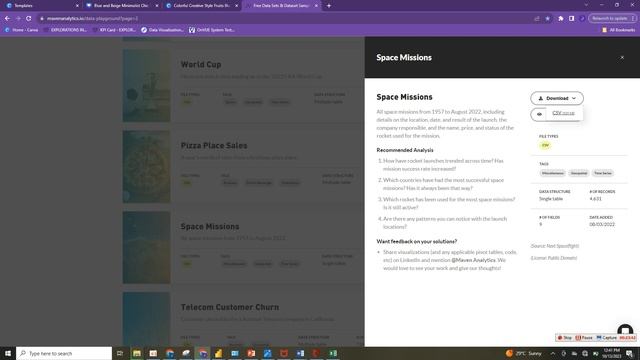This screenshot has width=640, height=360.
Task: Select the CSV download option
Action: tap(563, 113)
